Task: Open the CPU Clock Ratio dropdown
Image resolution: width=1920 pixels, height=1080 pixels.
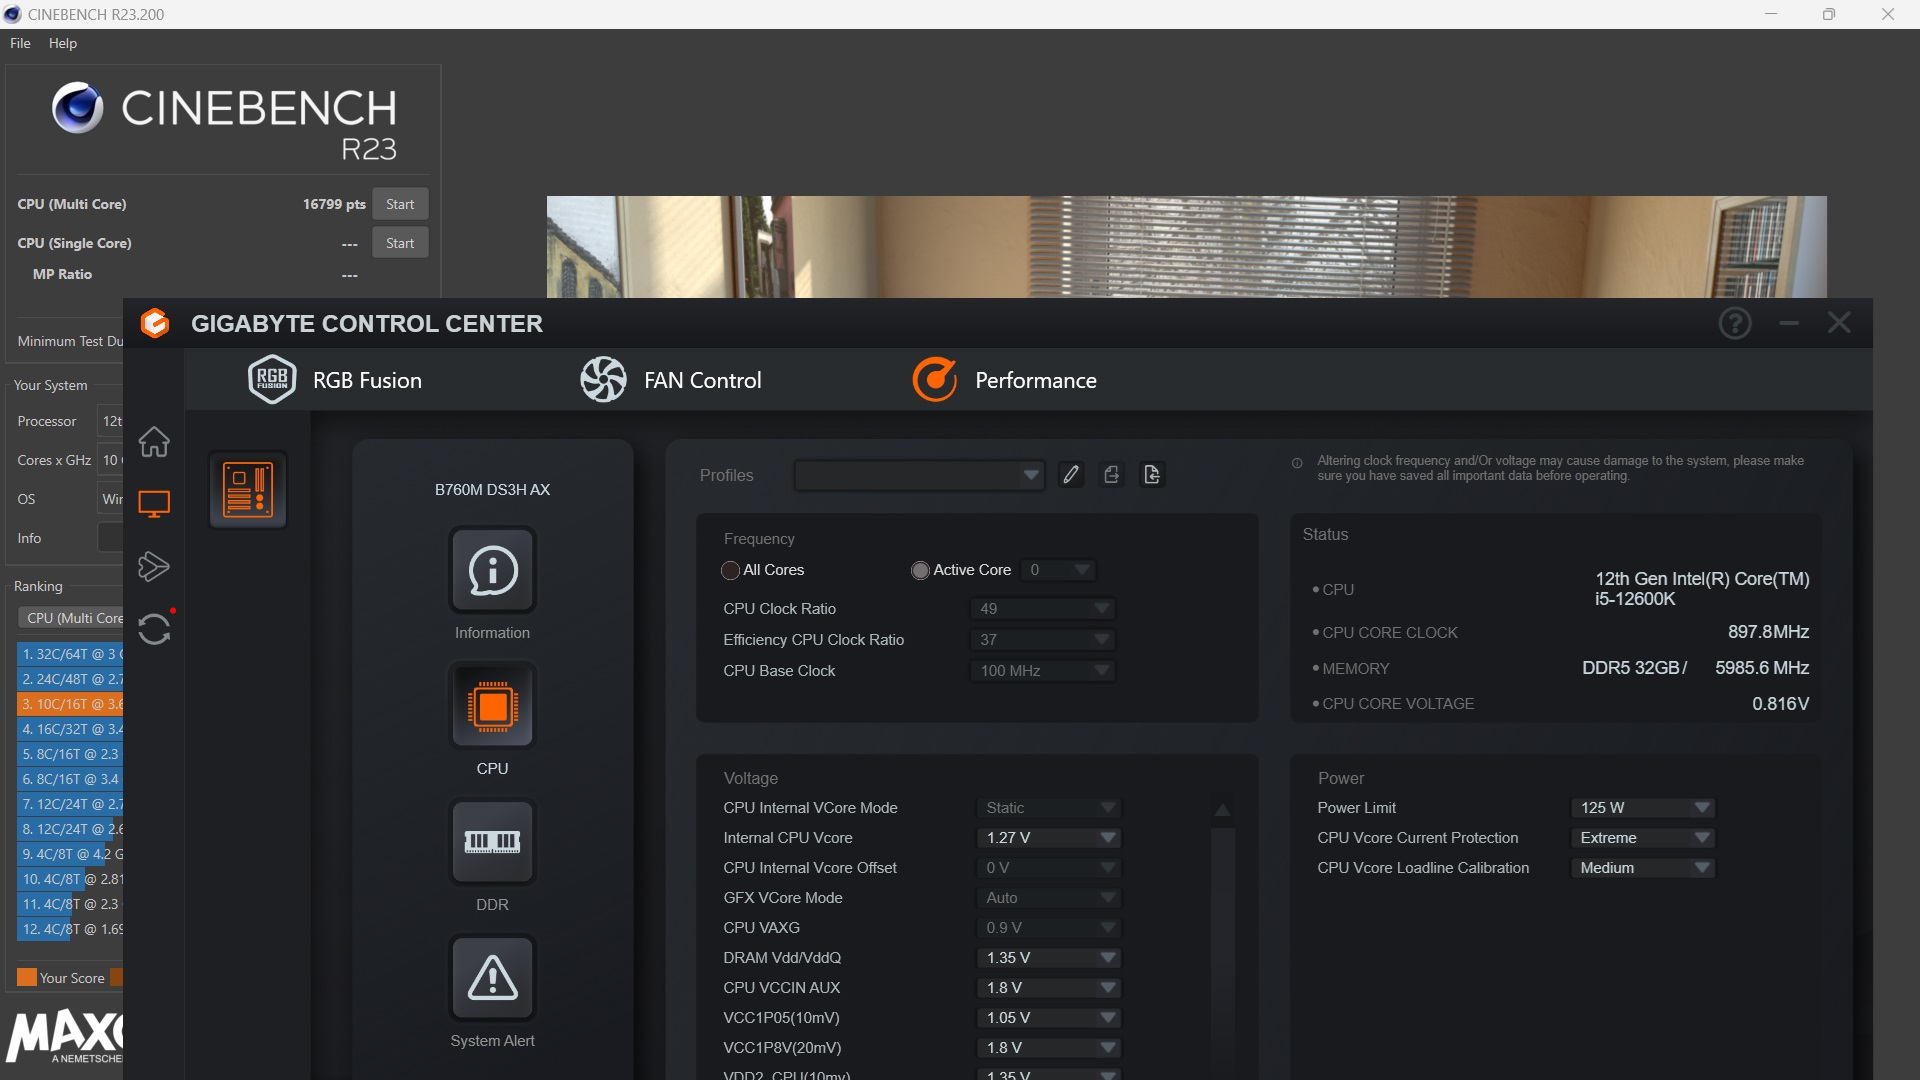Action: pos(1042,609)
